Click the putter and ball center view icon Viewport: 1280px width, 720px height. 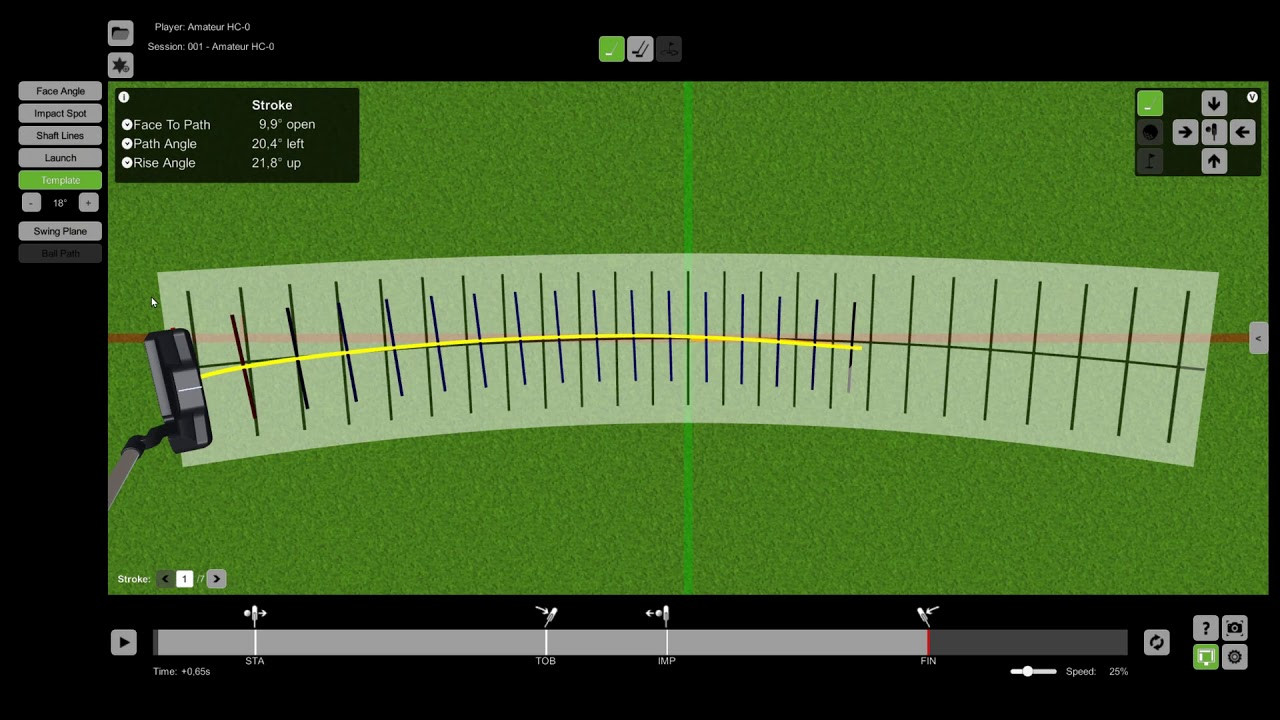1213,132
